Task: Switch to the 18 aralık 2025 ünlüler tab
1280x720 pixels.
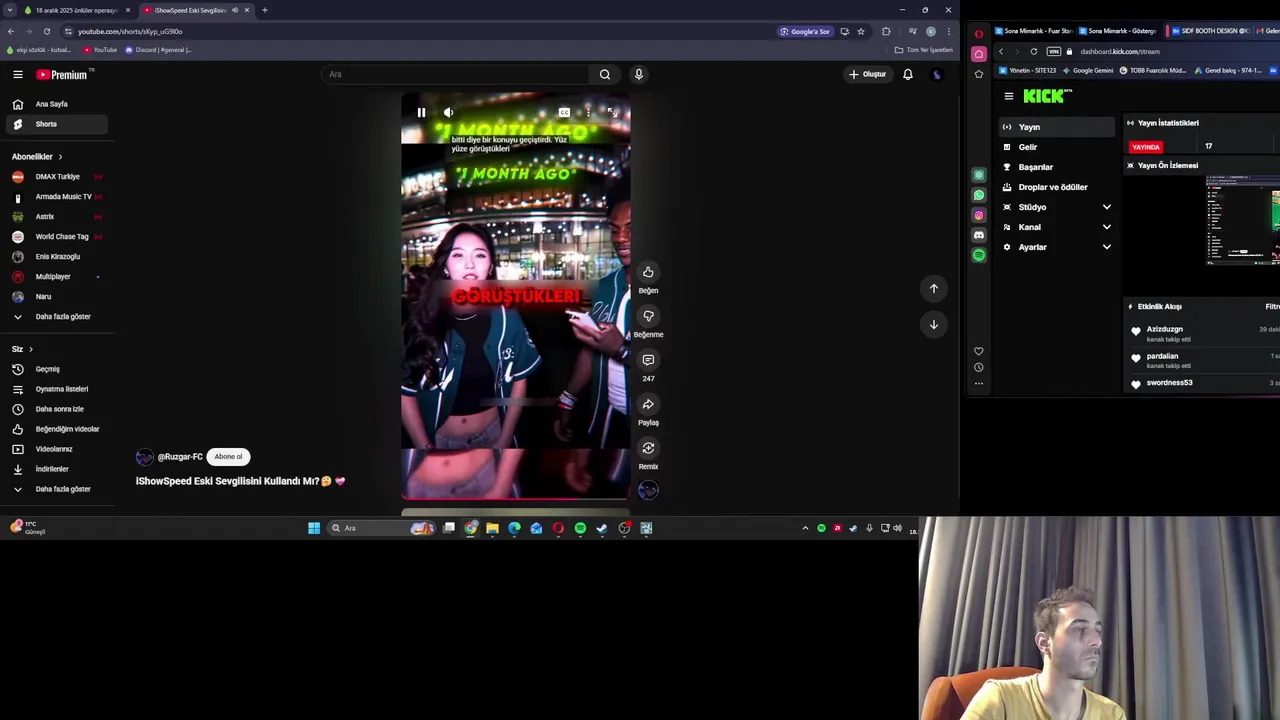Action: tap(76, 10)
